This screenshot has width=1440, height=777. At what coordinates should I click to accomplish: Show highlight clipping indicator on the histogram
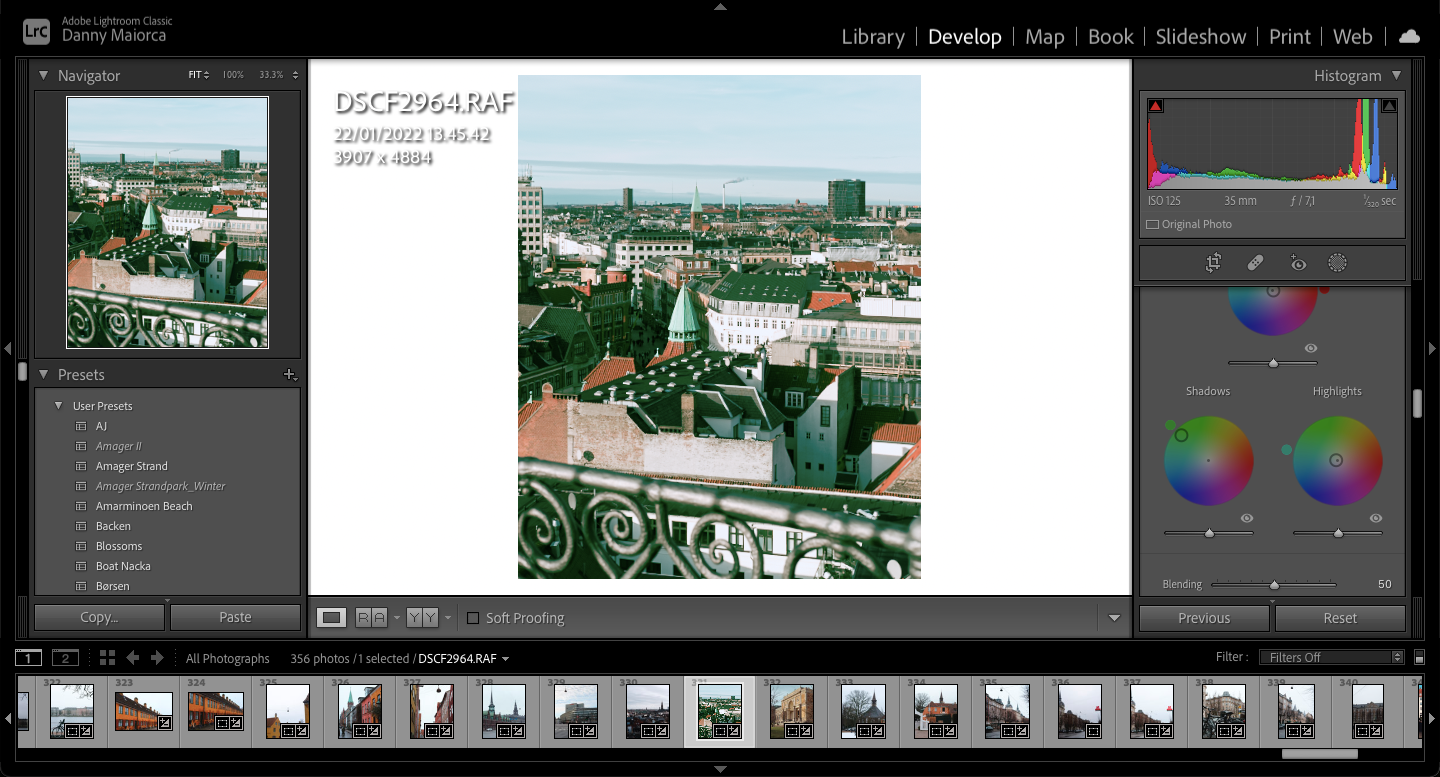coord(1389,104)
